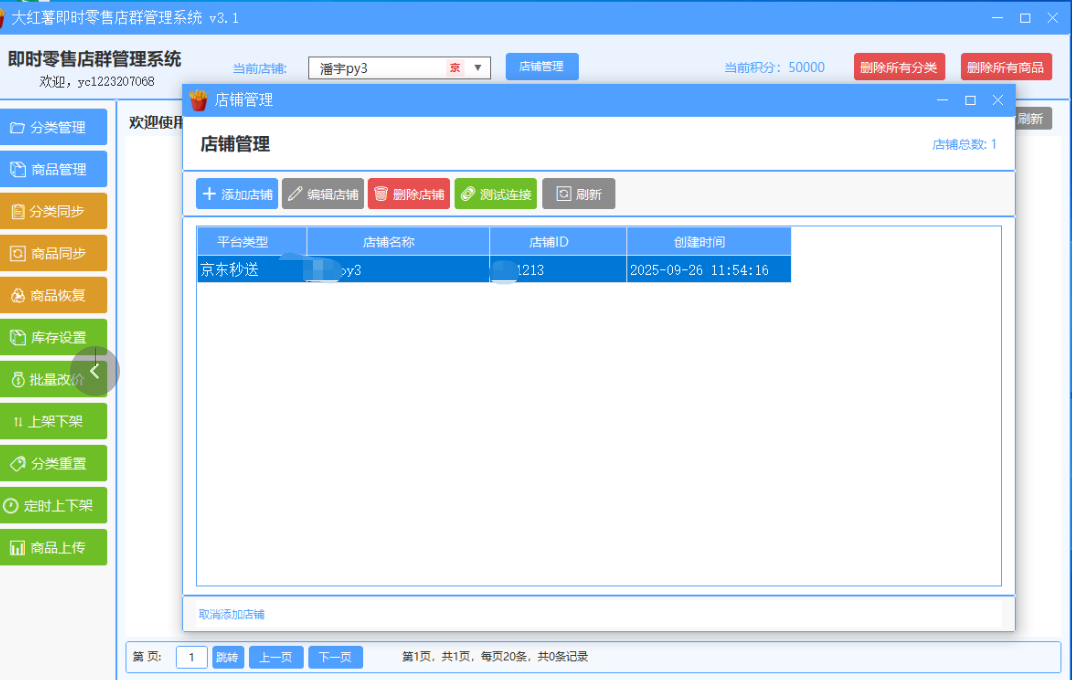Collapse sidebar with the round arrow button
1072x680 pixels.
click(x=95, y=372)
